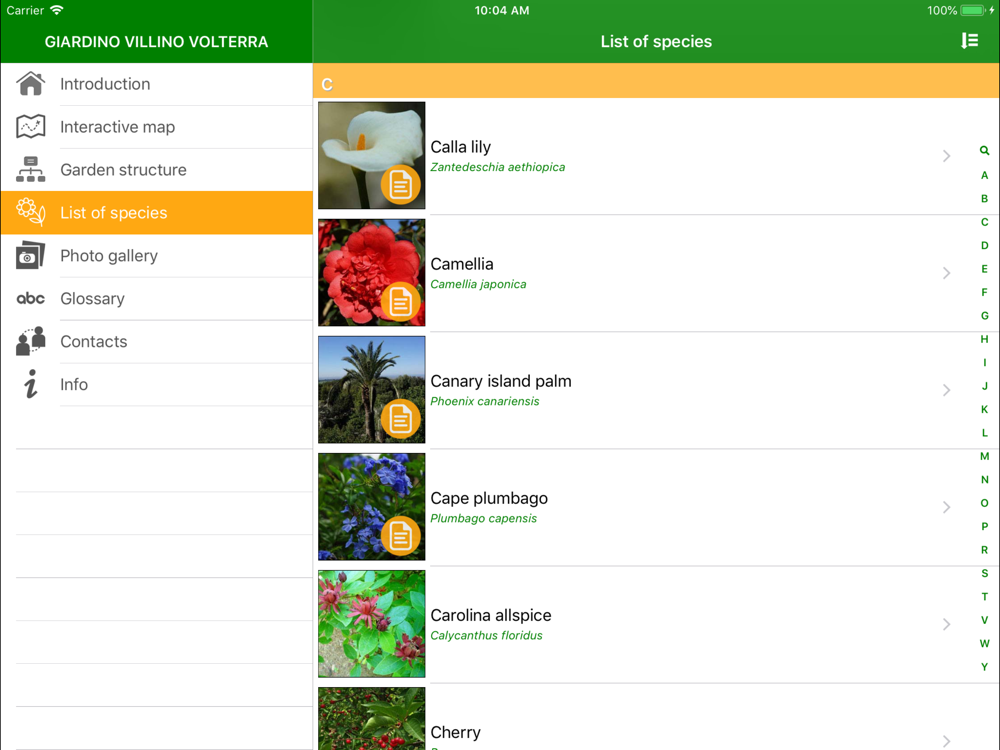The width and height of the screenshot is (1000, 750).
Task: Jump to letter M in index
Action: click(x=985, y=456)
